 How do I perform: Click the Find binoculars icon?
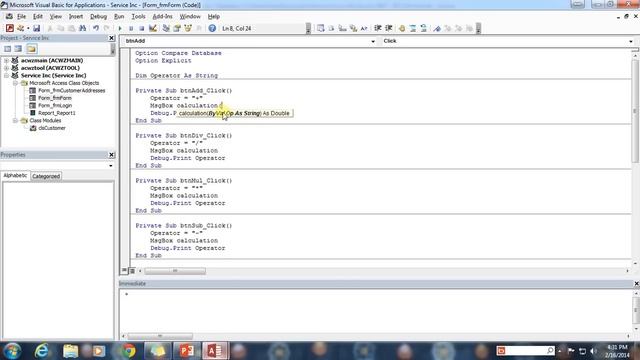[x=82, y=28]
